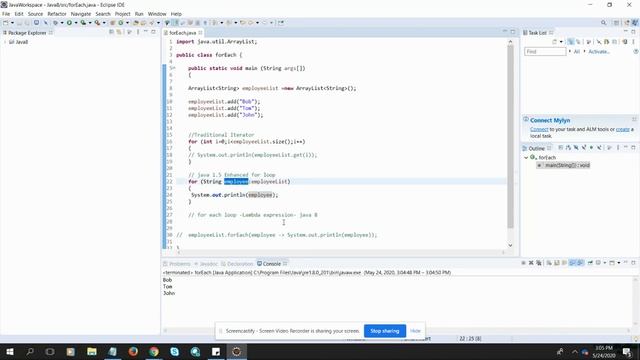Open the Source menu
This screenshot has width=640, height=360.
tap(35, 14)
